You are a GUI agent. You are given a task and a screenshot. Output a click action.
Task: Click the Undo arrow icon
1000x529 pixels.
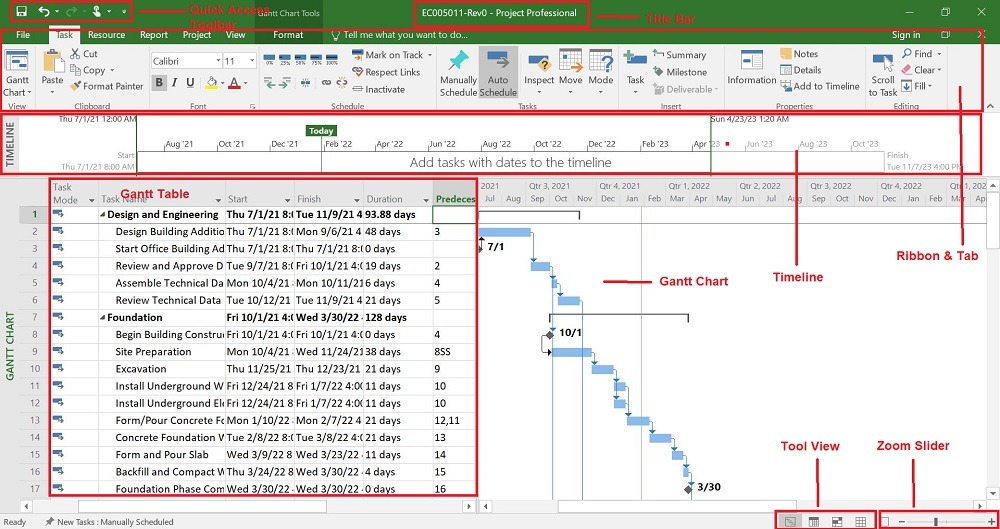(43, 11)
